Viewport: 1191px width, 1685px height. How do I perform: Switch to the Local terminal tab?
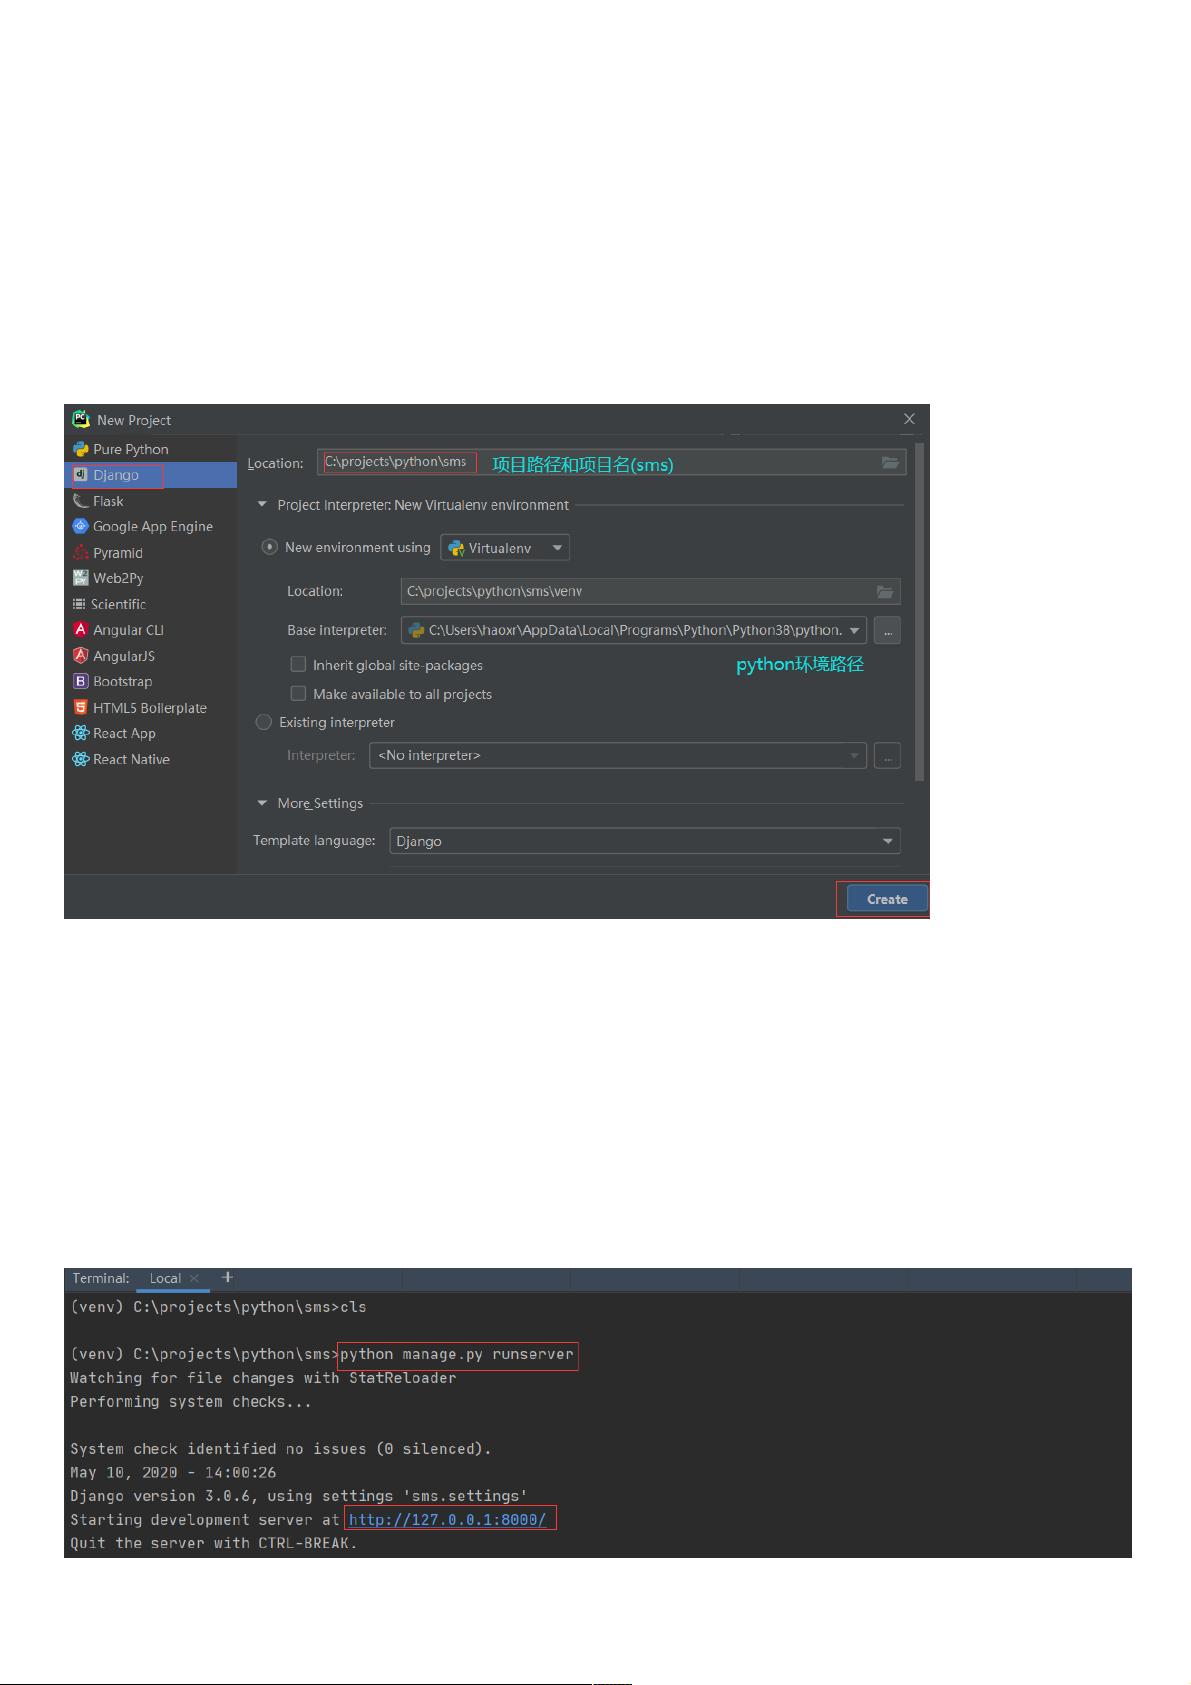point(165,1278)
